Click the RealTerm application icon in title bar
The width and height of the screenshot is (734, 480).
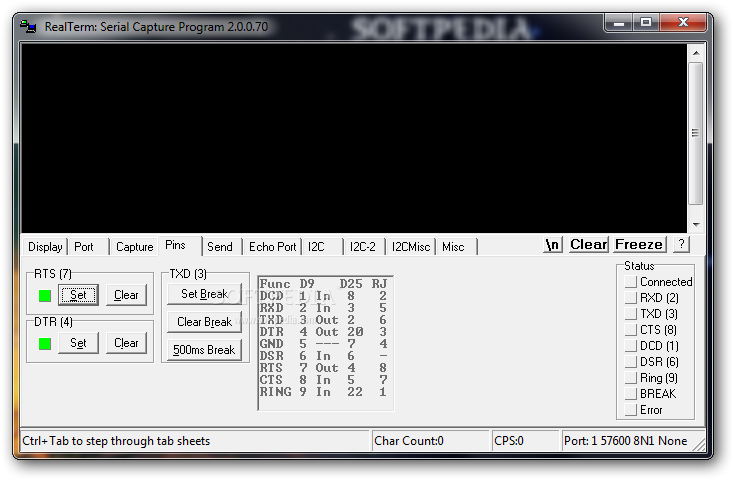click(x=28, y=27)
